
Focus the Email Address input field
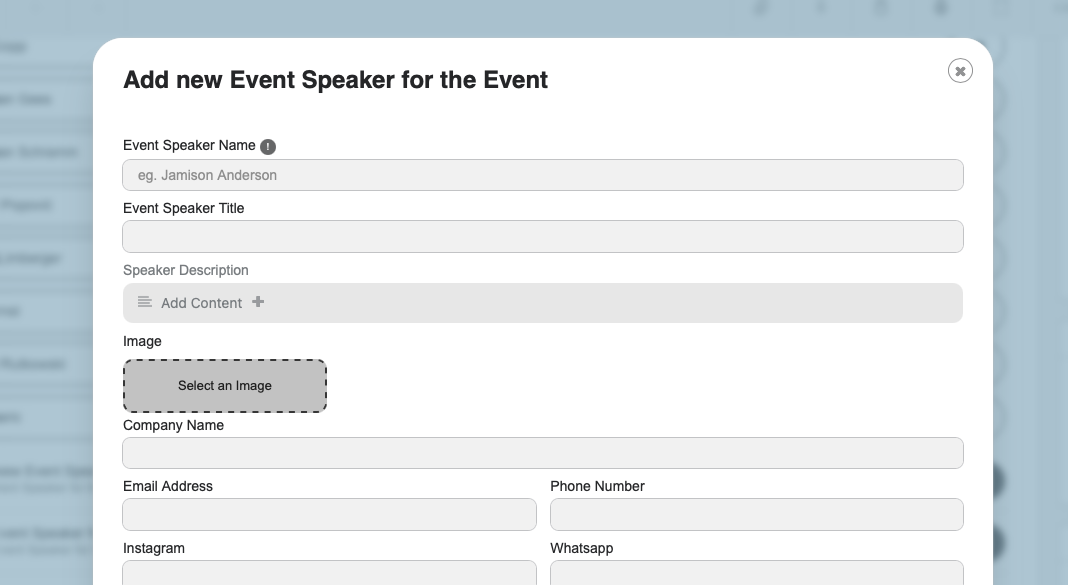tap(330, 514)
